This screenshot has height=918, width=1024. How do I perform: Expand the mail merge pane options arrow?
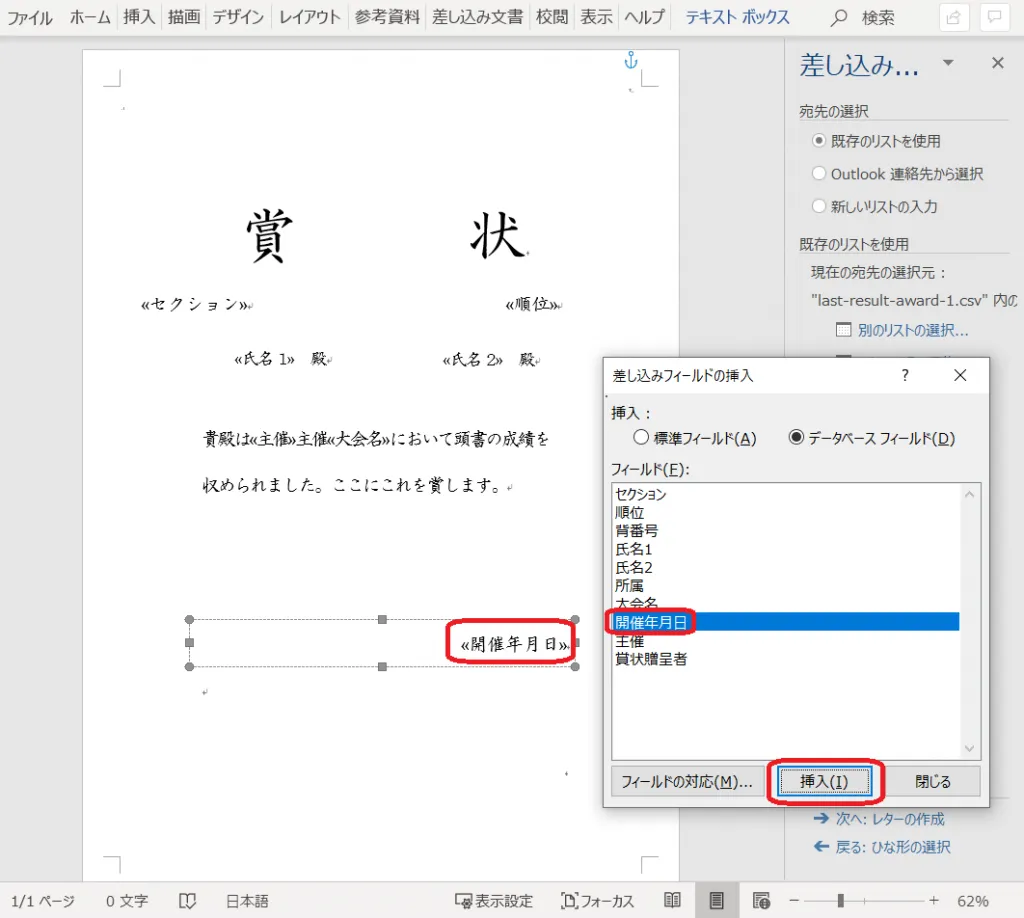point(947,64)
